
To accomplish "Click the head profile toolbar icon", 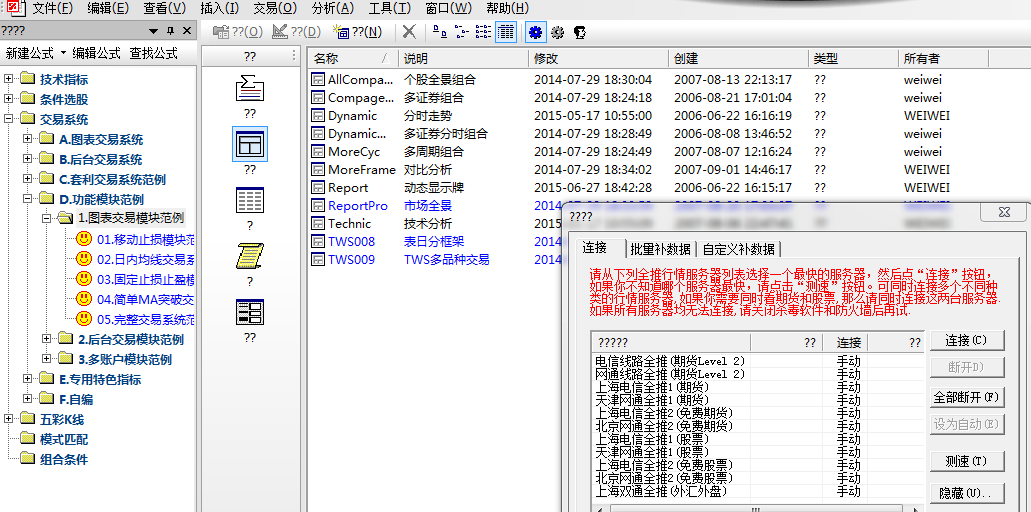I will (579, 32).
